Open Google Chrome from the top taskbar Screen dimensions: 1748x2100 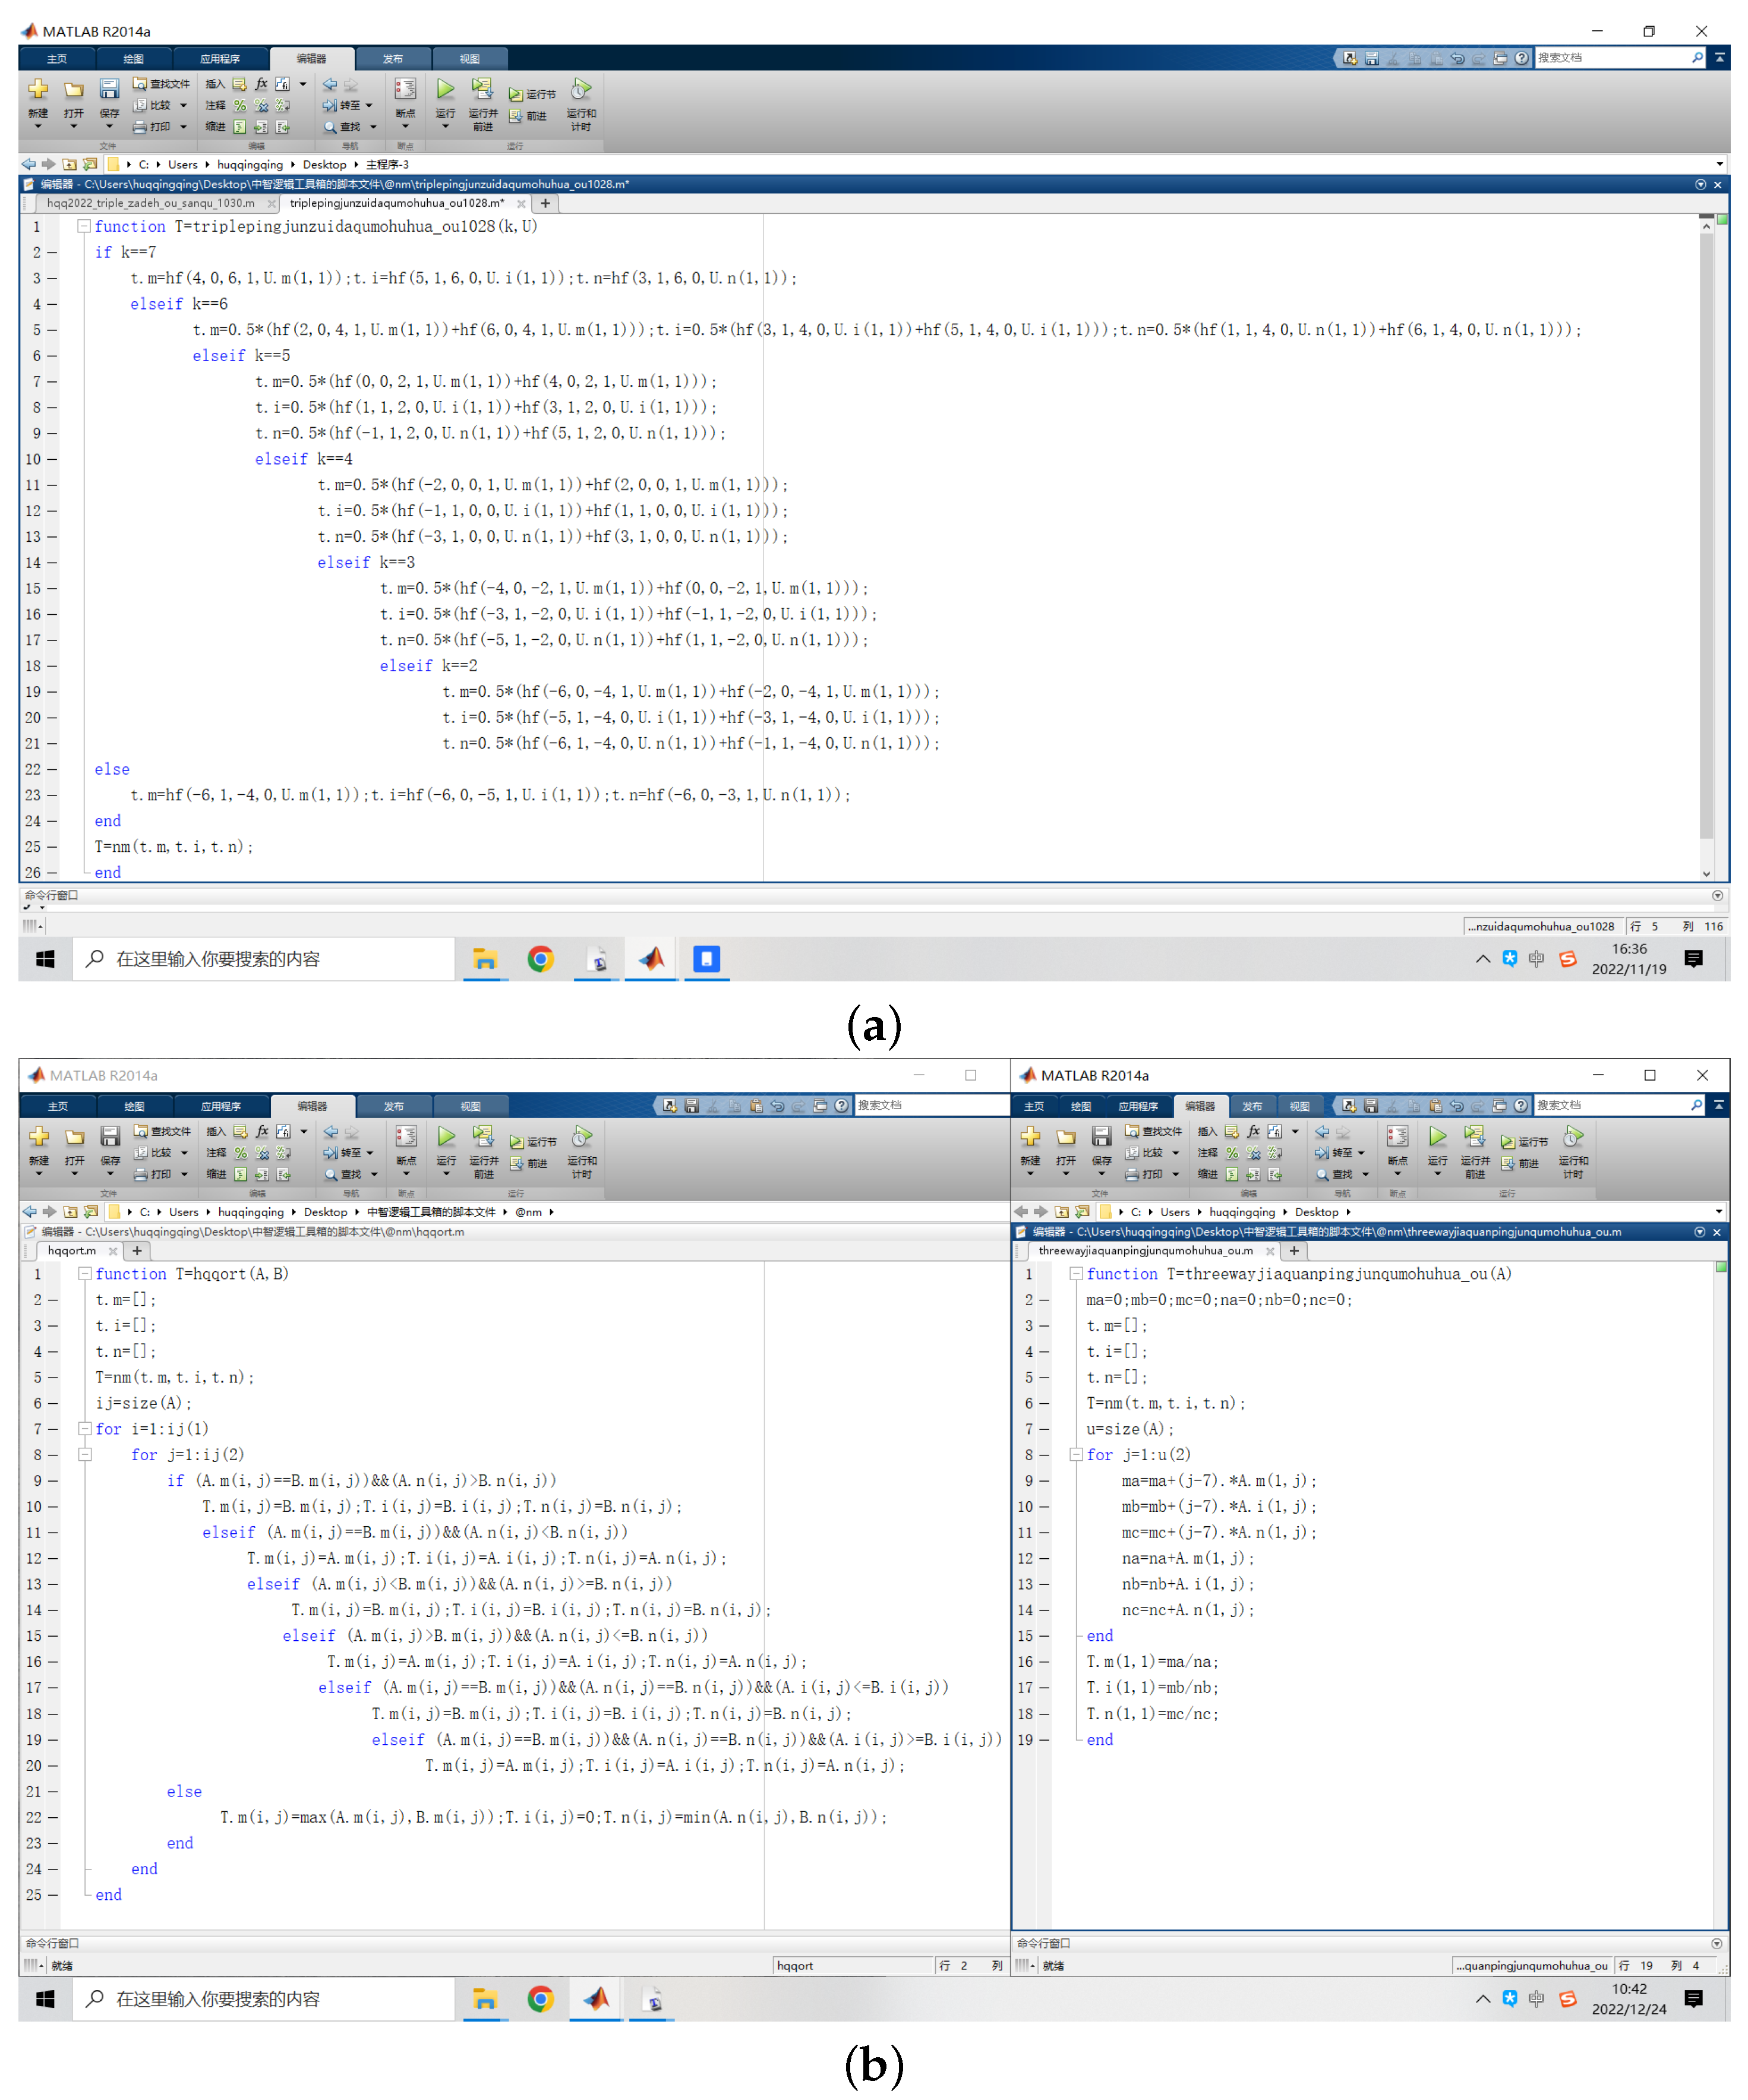tap(540, 959)
